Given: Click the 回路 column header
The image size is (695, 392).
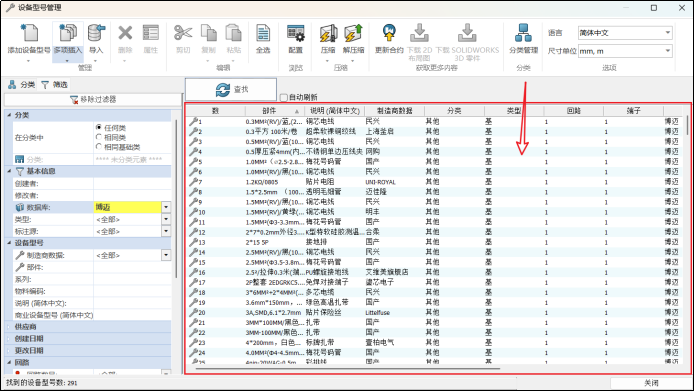Looking at the screenshot, I should 574,111.
